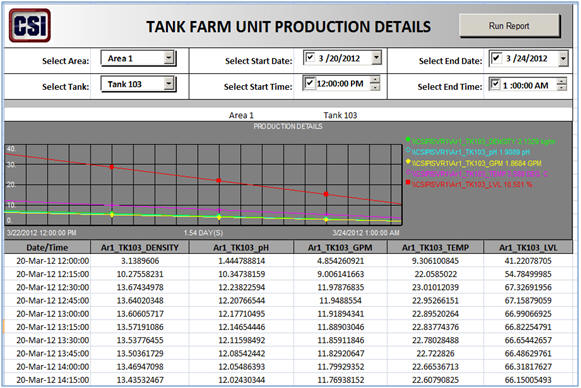Open the Select Tank dropdown
Image resolution: width=581 pixels, height=388 pixels.
tap(169, 84)
